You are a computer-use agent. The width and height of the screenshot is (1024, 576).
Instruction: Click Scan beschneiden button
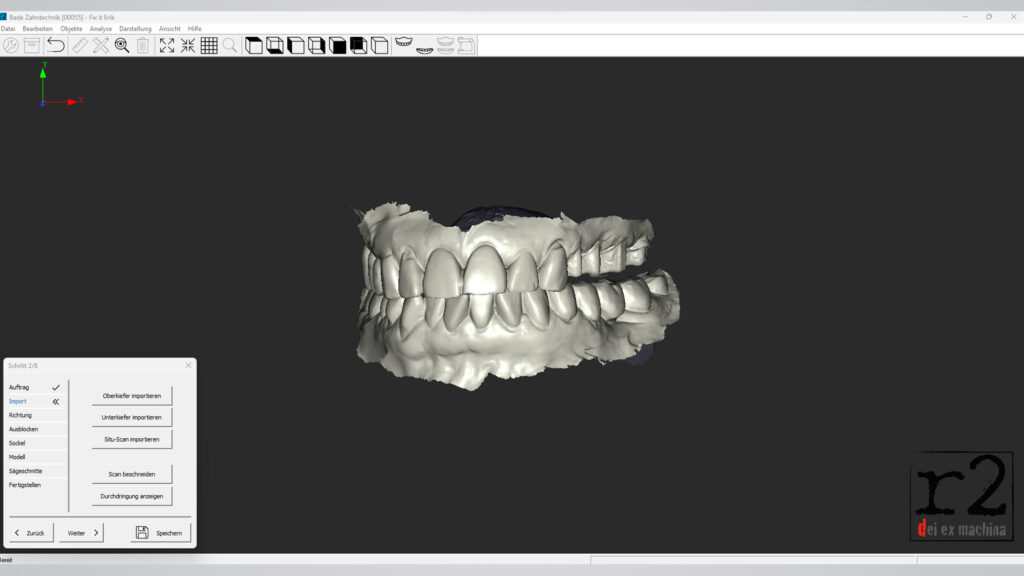click(132, 473)
